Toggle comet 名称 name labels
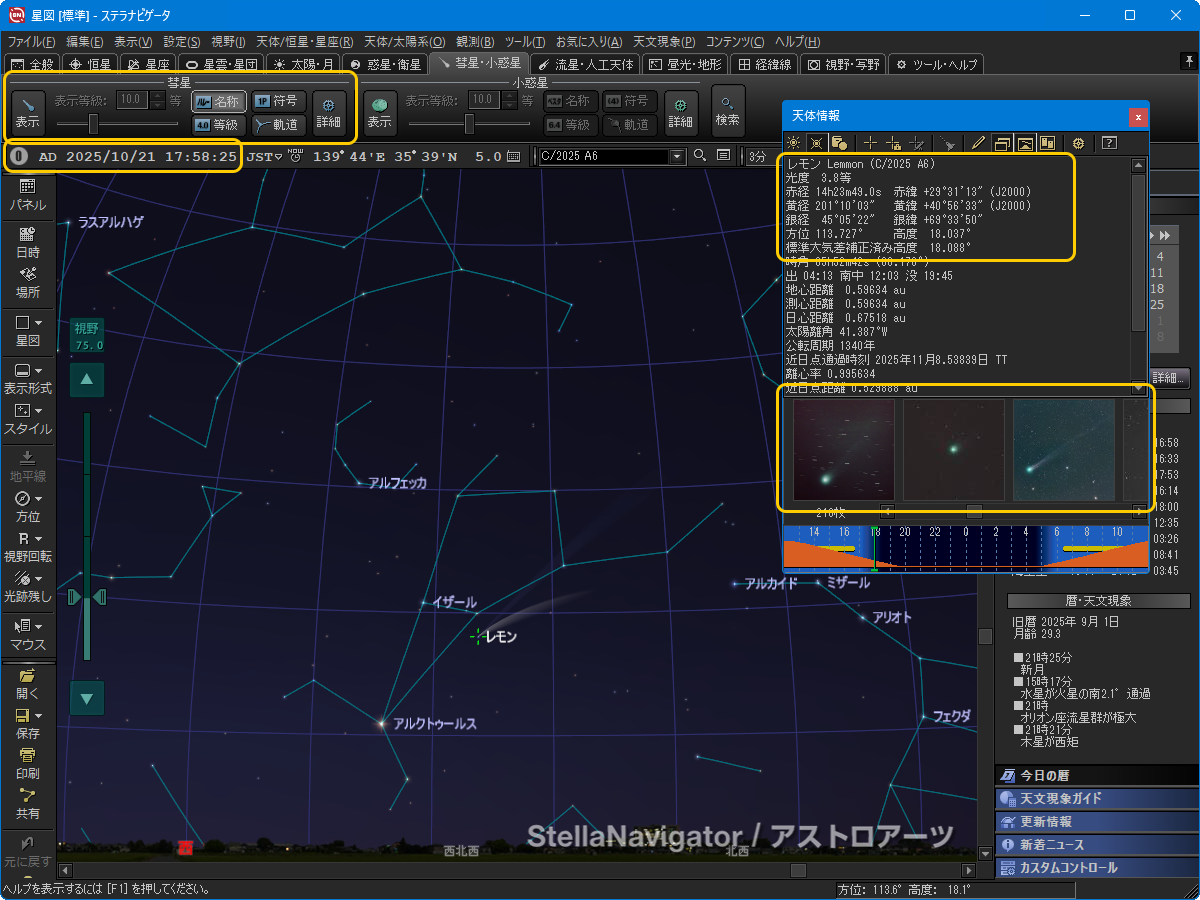 [x=218, y=101]
